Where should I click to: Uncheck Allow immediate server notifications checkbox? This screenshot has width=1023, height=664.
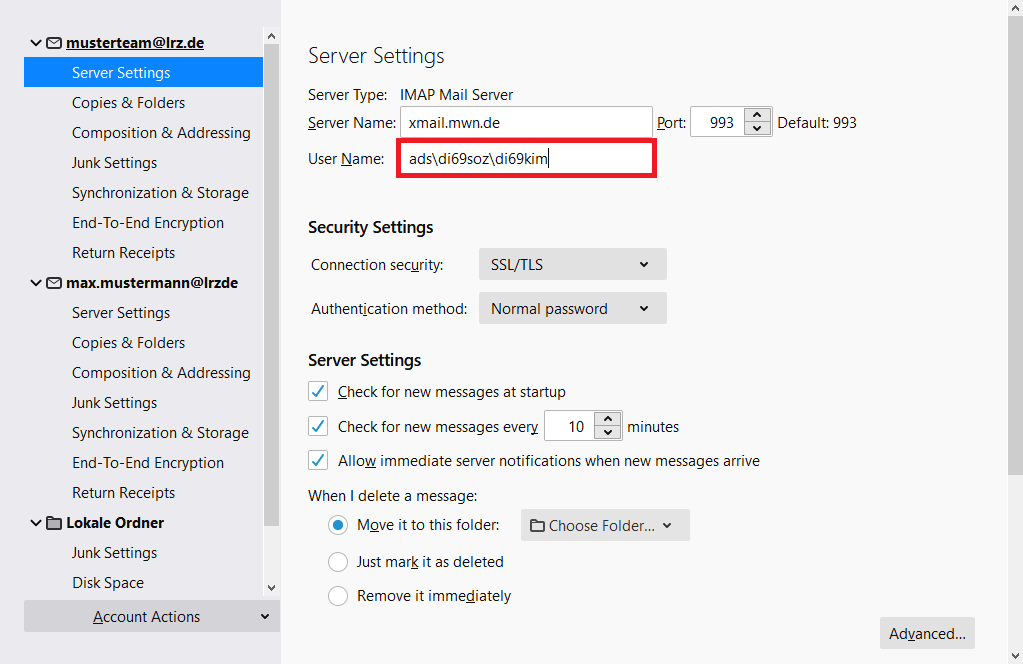(318, 460)
